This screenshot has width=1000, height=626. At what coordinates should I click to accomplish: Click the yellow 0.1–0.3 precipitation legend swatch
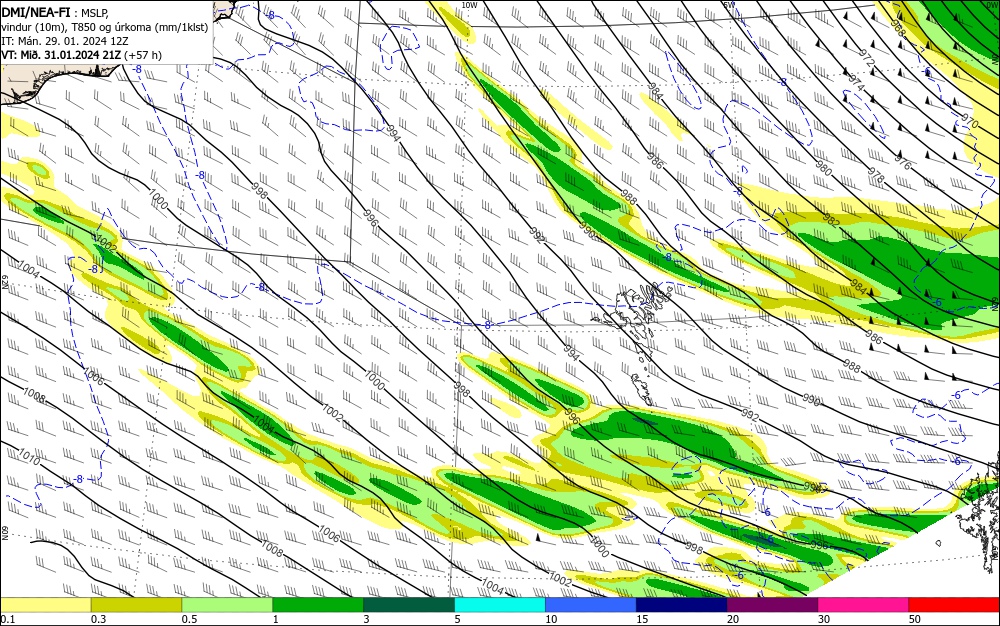[x=46, y=605]
